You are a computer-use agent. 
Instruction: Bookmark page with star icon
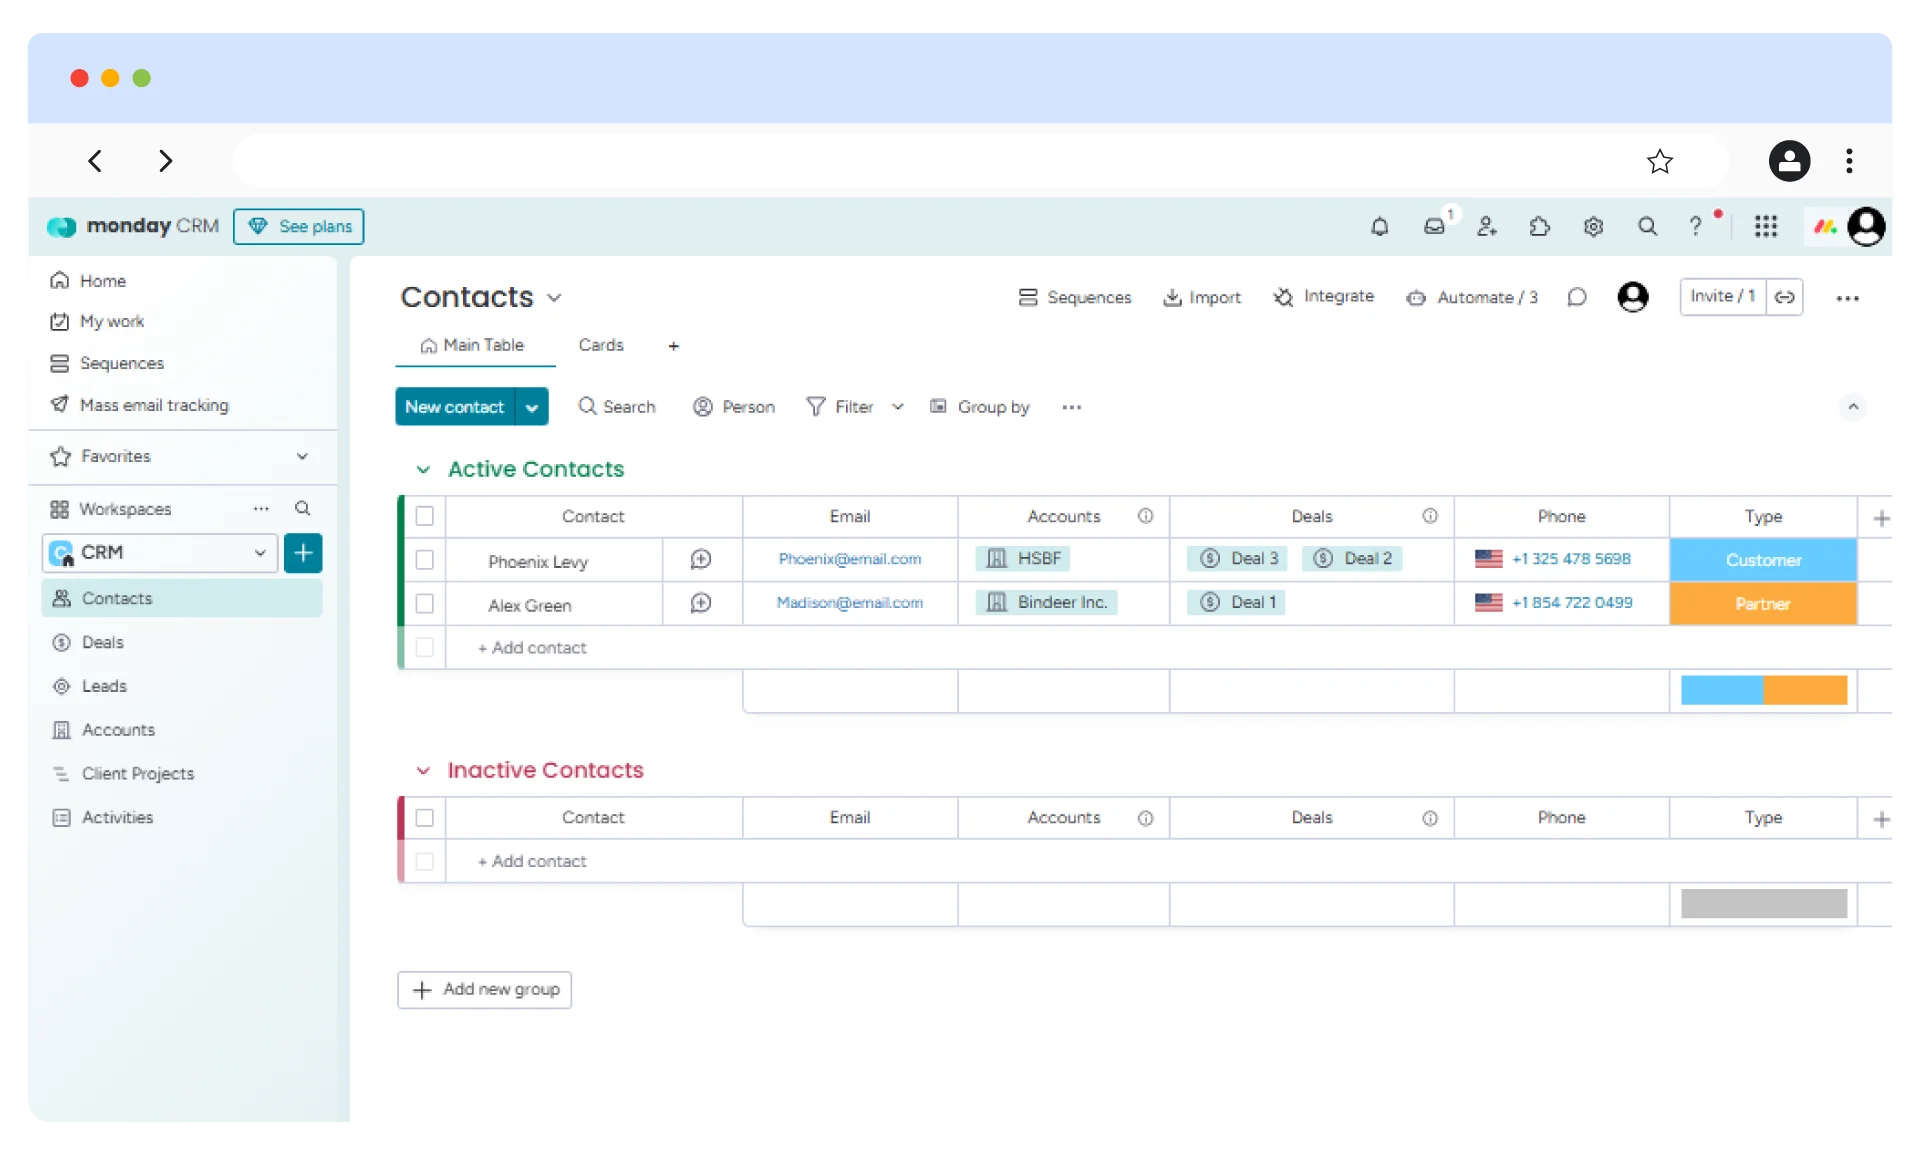(1660, 161)
